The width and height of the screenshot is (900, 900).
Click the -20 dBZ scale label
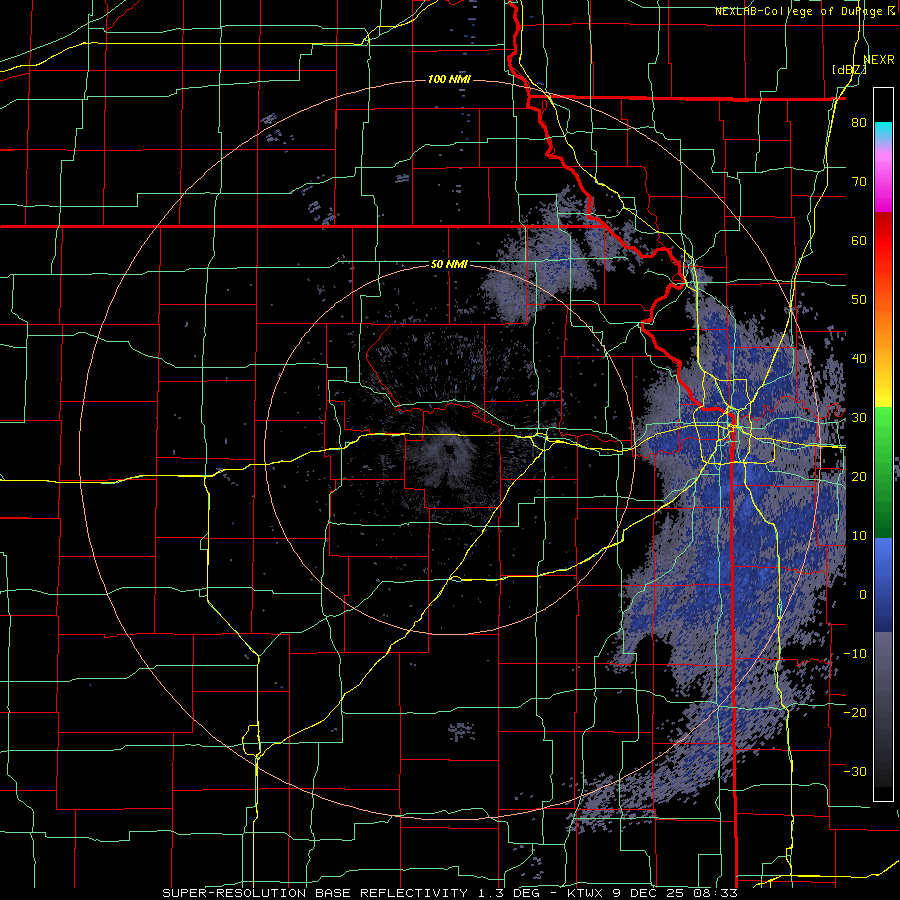(x=855, y=712)
